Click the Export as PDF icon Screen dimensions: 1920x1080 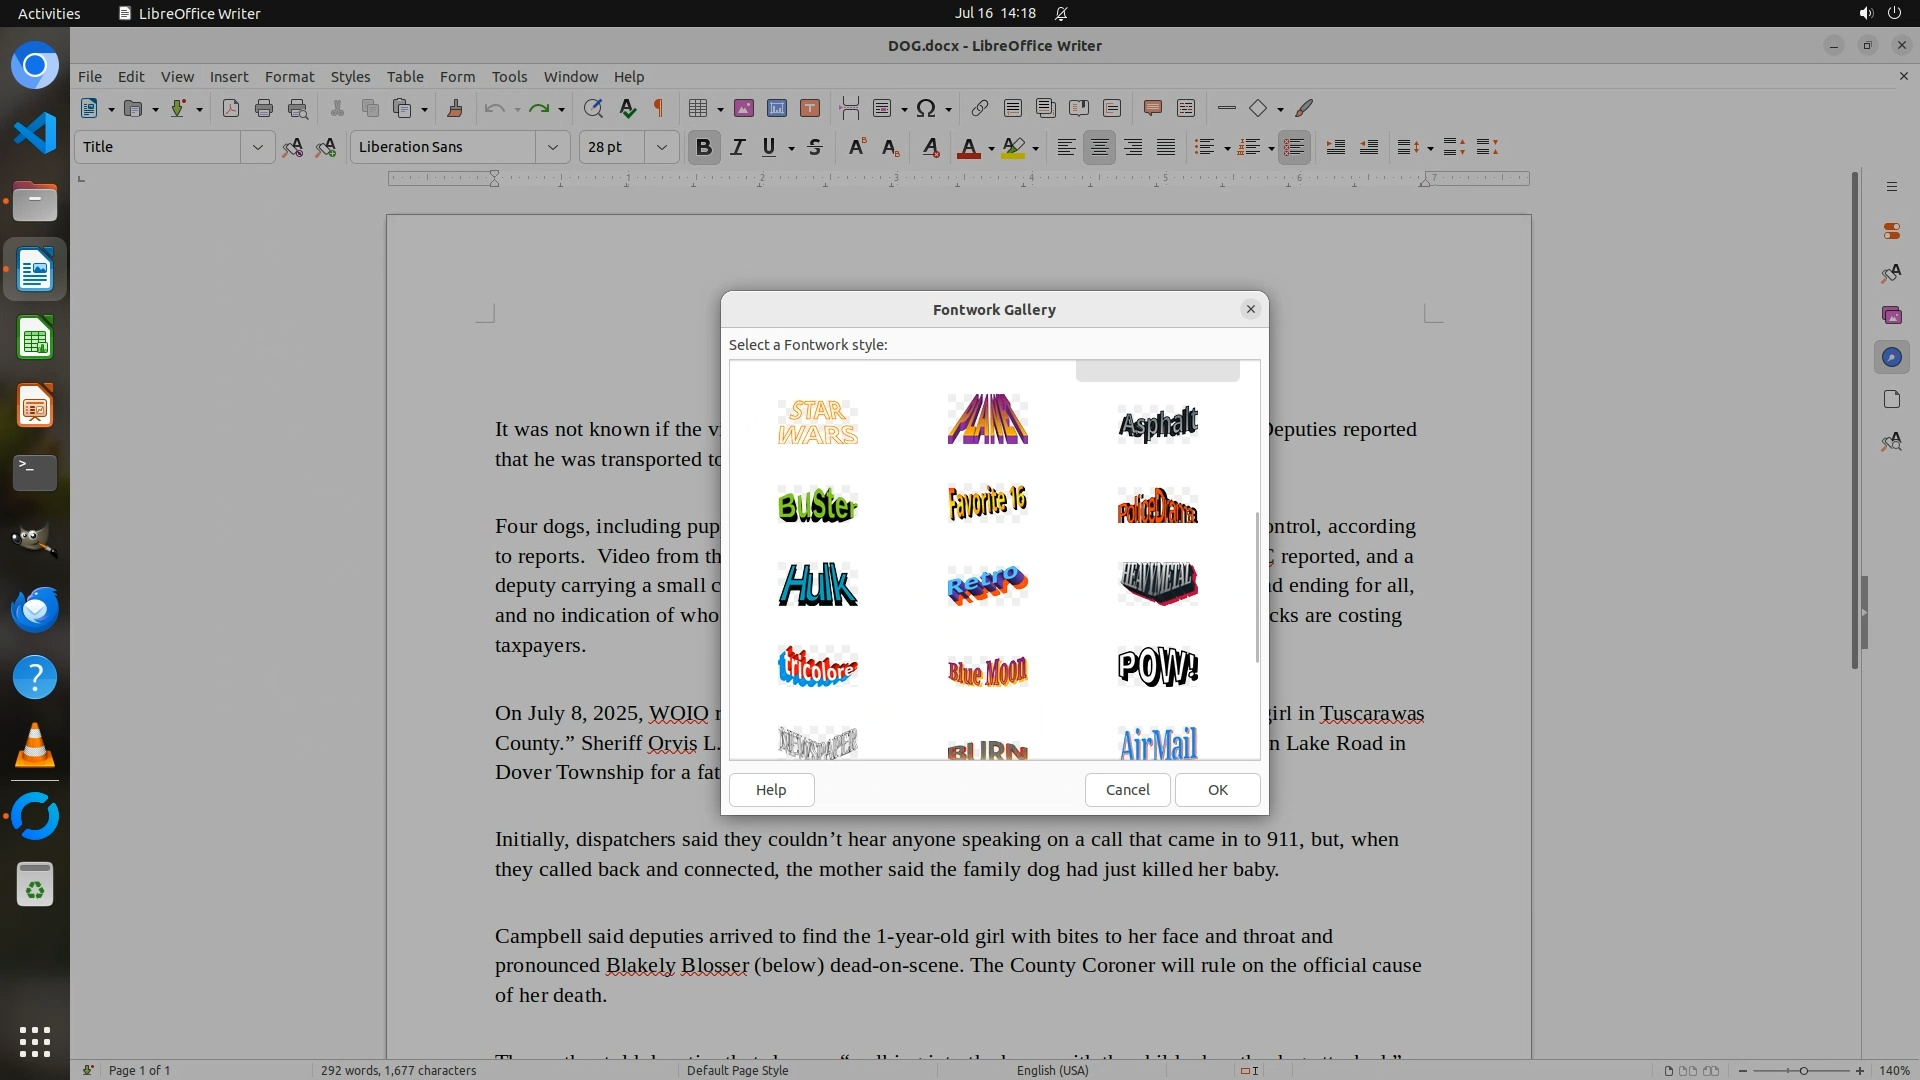(230, 108)
